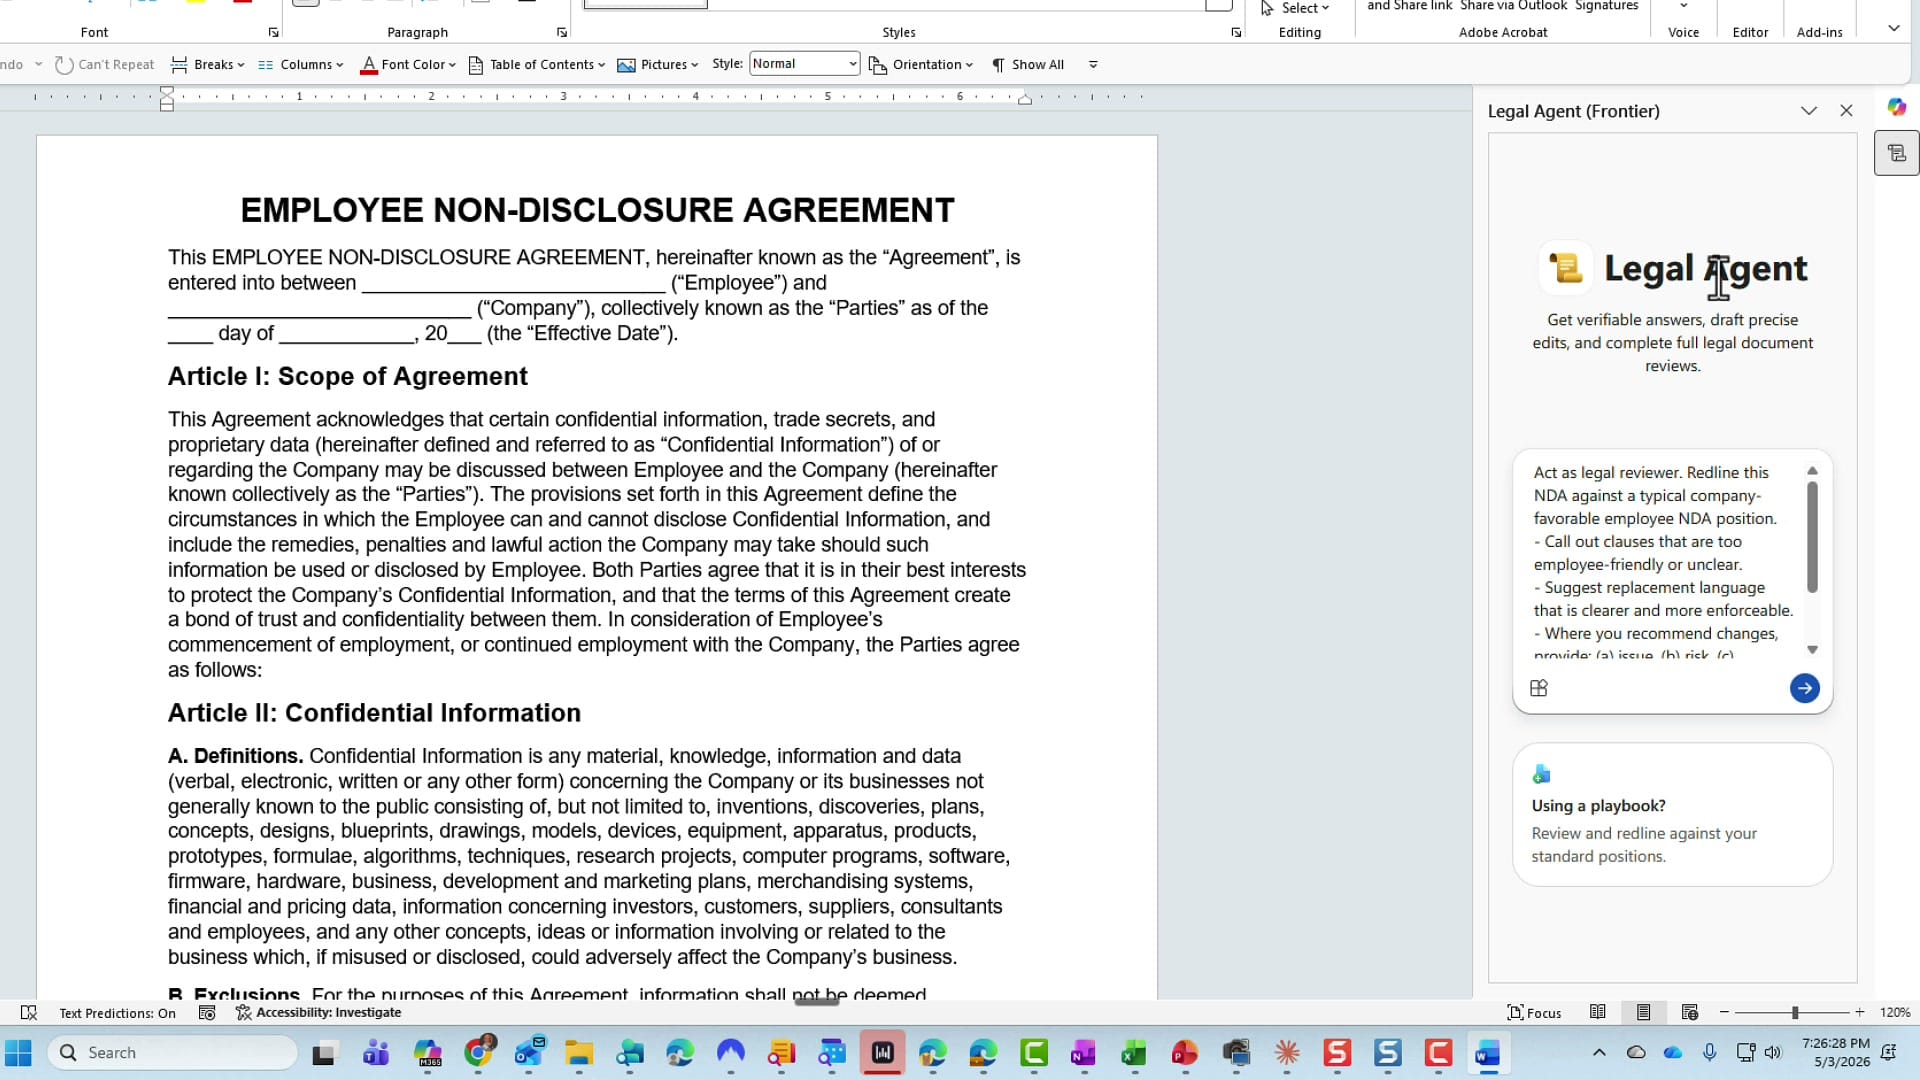Send the Legal Agent prompt with arrow button
This screenshot has width=1920, height=1080.
point(1804,688)
